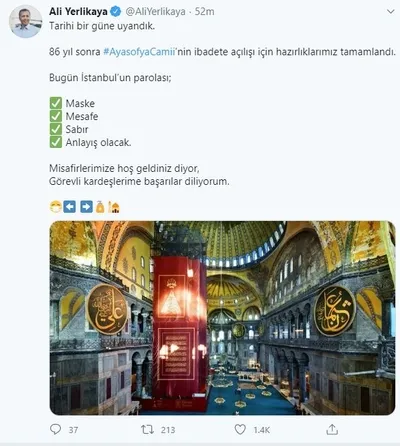Click the left arrow emoji
The height and width of the screenshot is (446, 400).
(x=70, y=207)
